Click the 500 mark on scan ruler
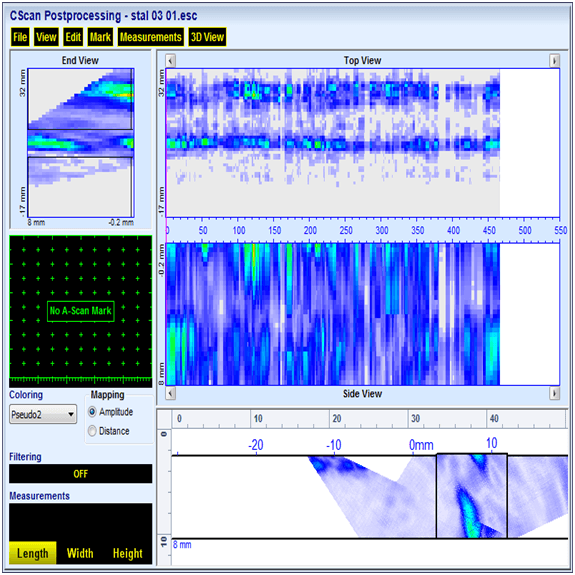 click(x=525, y=230)
